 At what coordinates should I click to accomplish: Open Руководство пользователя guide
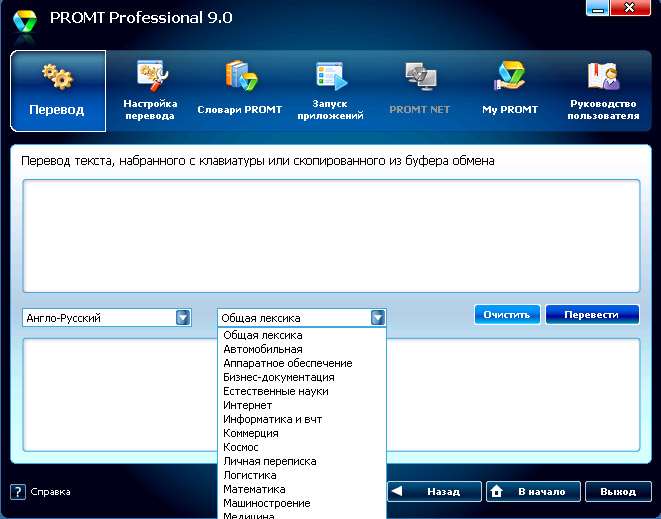tap(603, 91)
